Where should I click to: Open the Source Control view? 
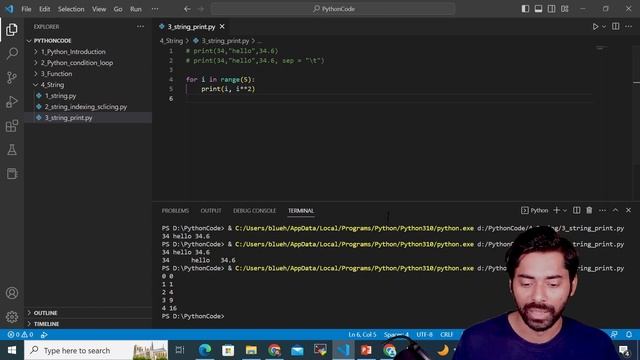[x=12, y=78]
